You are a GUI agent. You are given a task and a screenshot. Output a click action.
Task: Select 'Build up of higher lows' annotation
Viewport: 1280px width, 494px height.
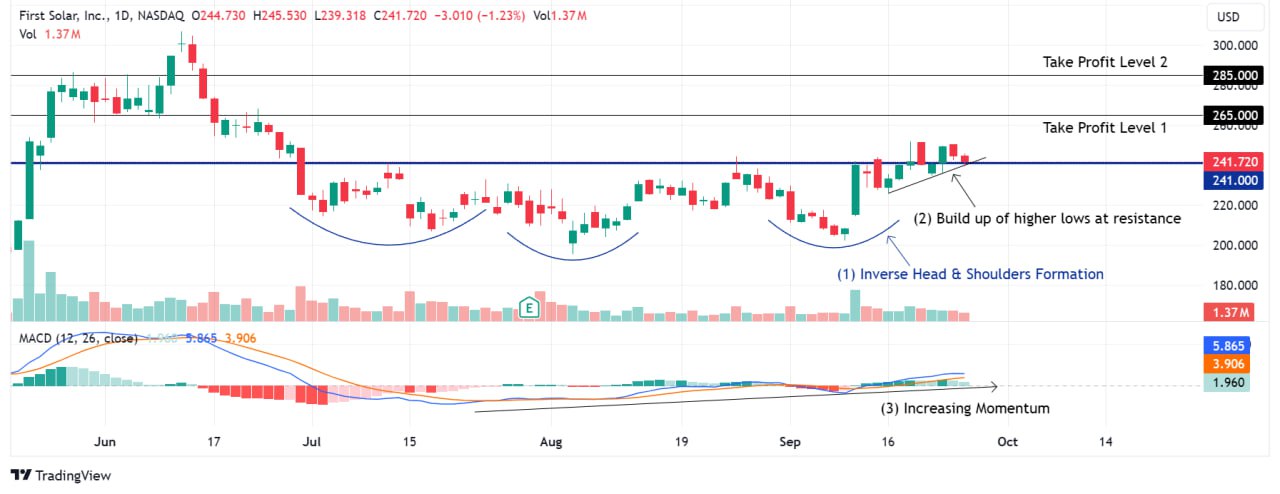point(1048,218)
